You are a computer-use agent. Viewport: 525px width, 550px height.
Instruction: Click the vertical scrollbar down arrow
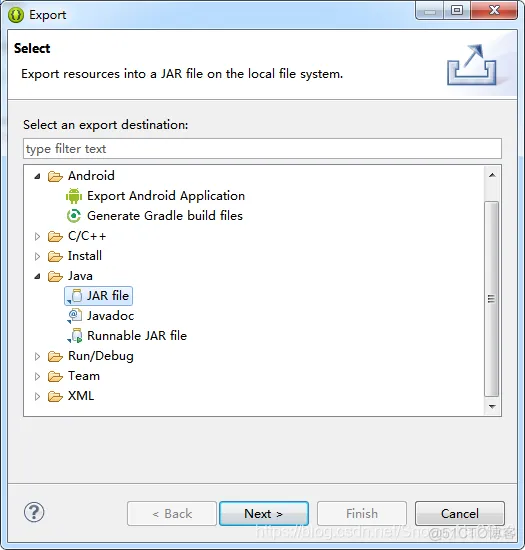492,407
